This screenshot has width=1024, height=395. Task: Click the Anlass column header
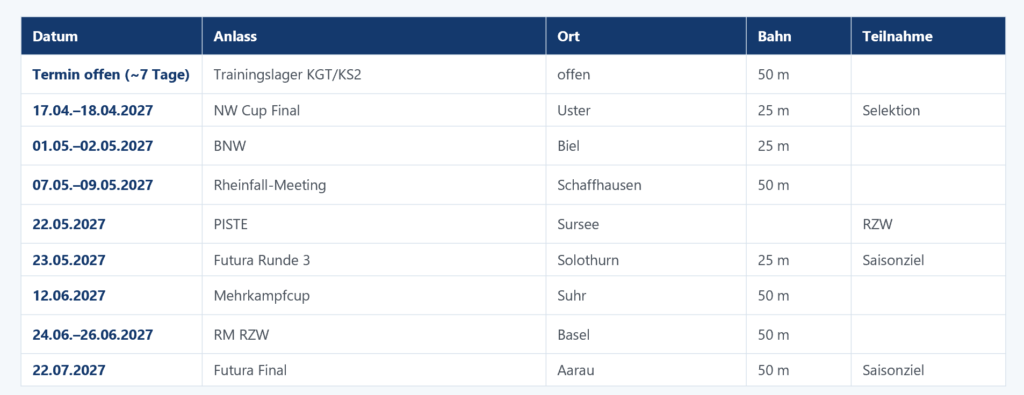point(374,36)
